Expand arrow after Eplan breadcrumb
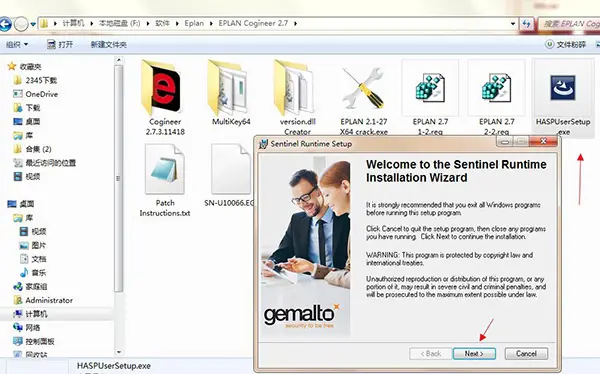This screenshot has width=600, height=374. (x=211, y=23)
